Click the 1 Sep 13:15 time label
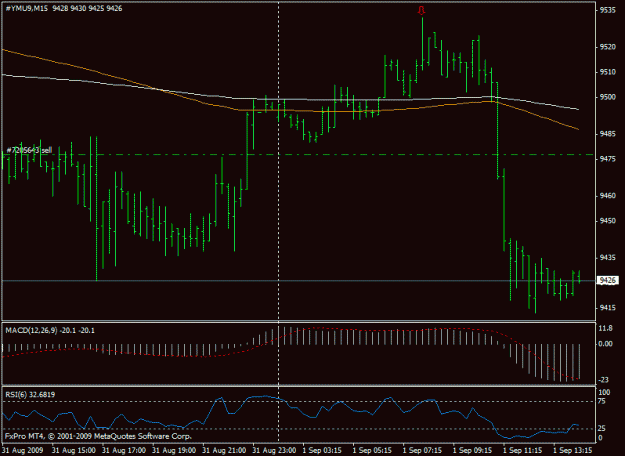The image size is (625, 456). (x=573, y=450)
